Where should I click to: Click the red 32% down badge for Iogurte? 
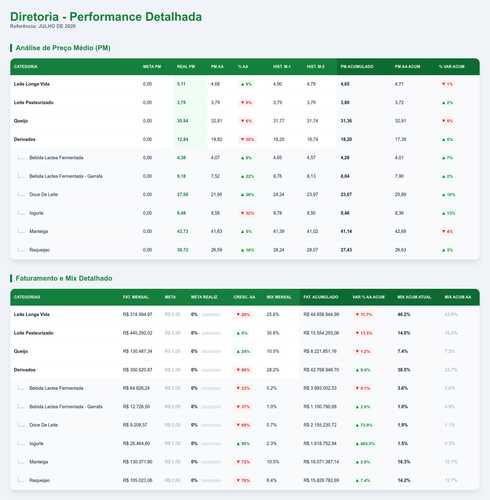tap(247, 213)
